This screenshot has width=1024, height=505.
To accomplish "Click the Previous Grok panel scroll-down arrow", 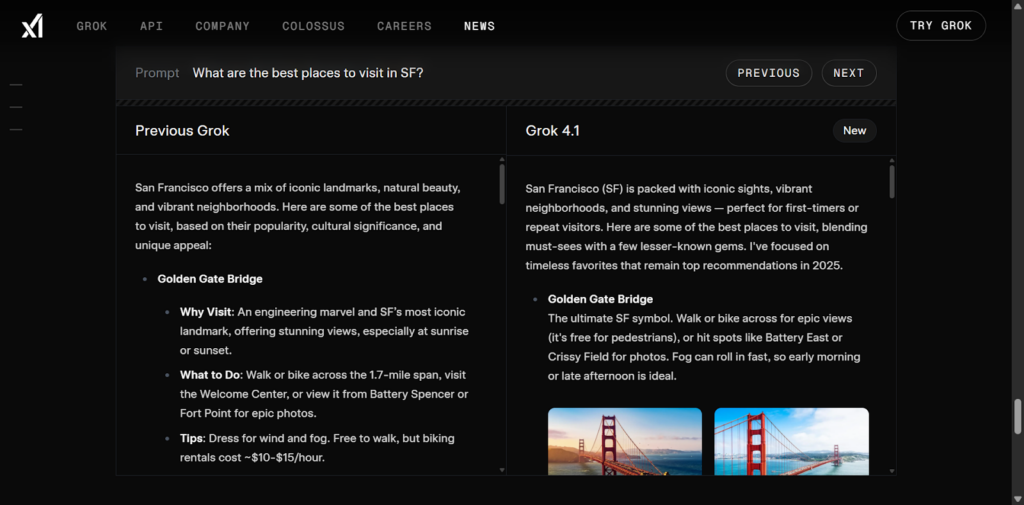I will (x=502, y=469).
